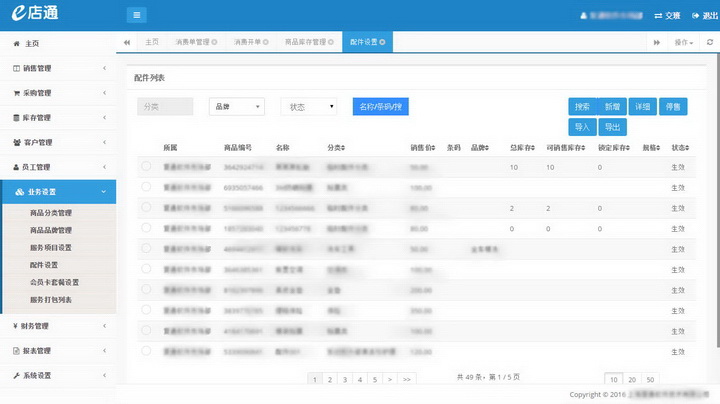Expand 报表管理 in the sidebar
Screen dimensions: 720x404
[58, 351]
